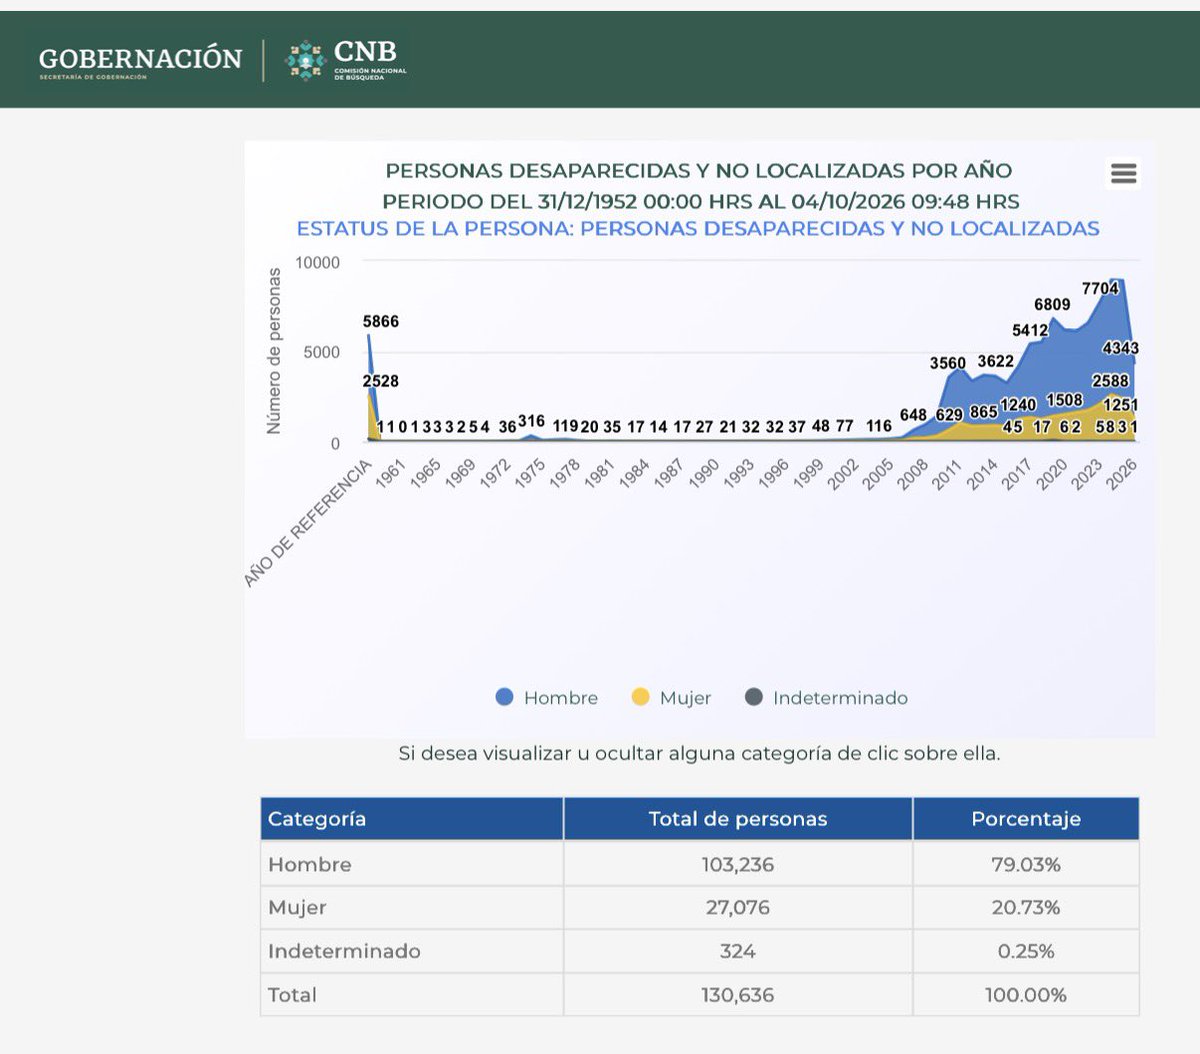Click the 130,636 total value
The image size is (1200, 1054).
click(x=738, y=995)
